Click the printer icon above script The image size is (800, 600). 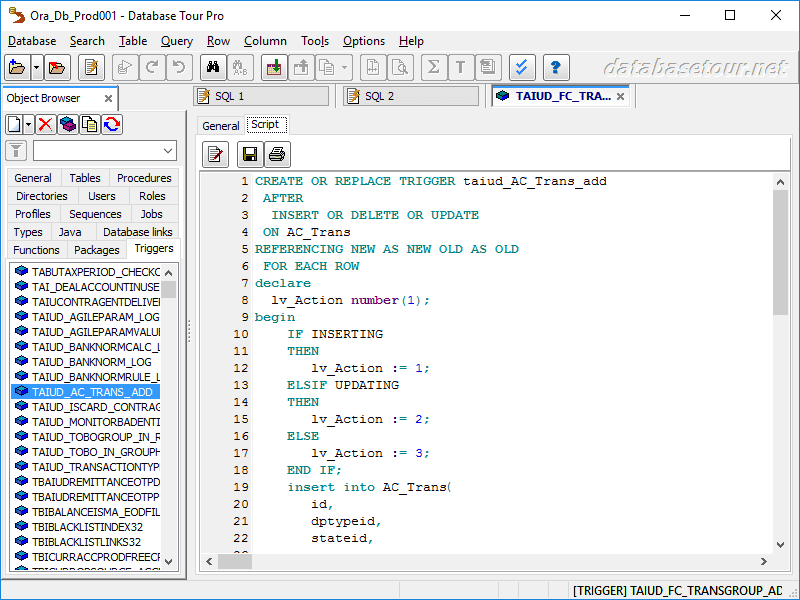pos(277,154)
